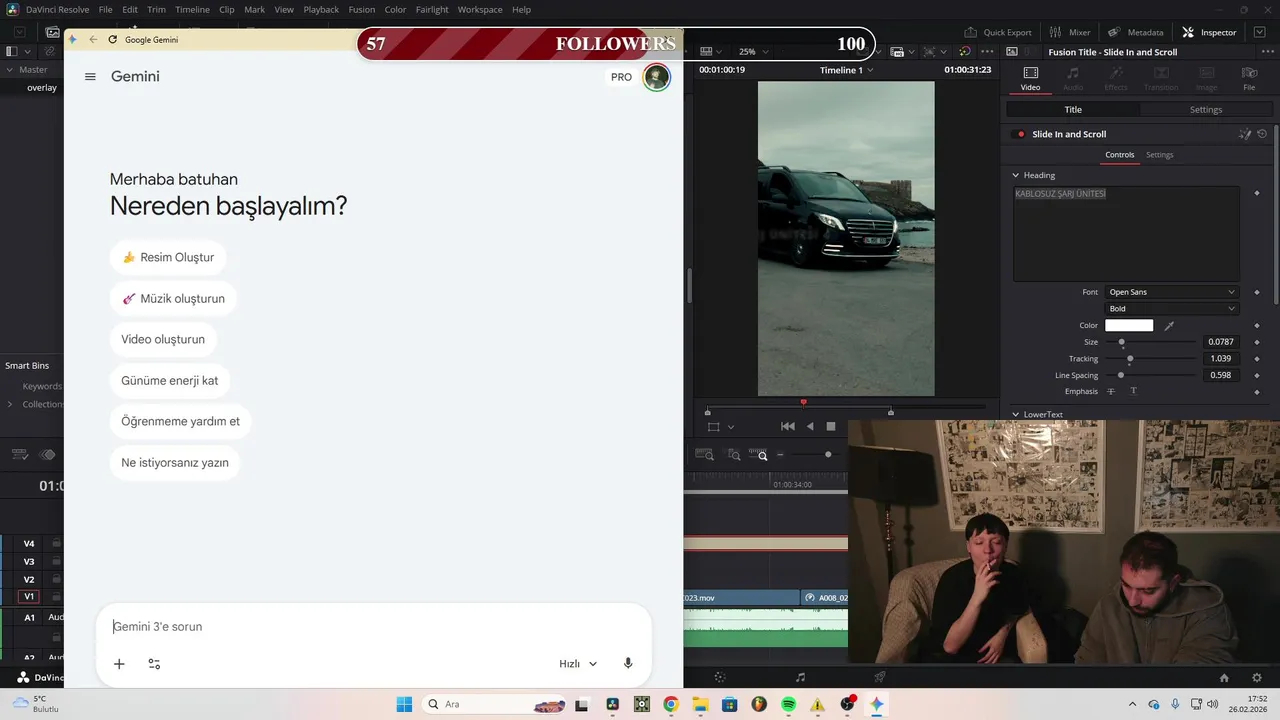Image resolution: width=1280 pixels, height=720 pixels.
Task: Expand the LowerText section
Action: (1016, 414)
